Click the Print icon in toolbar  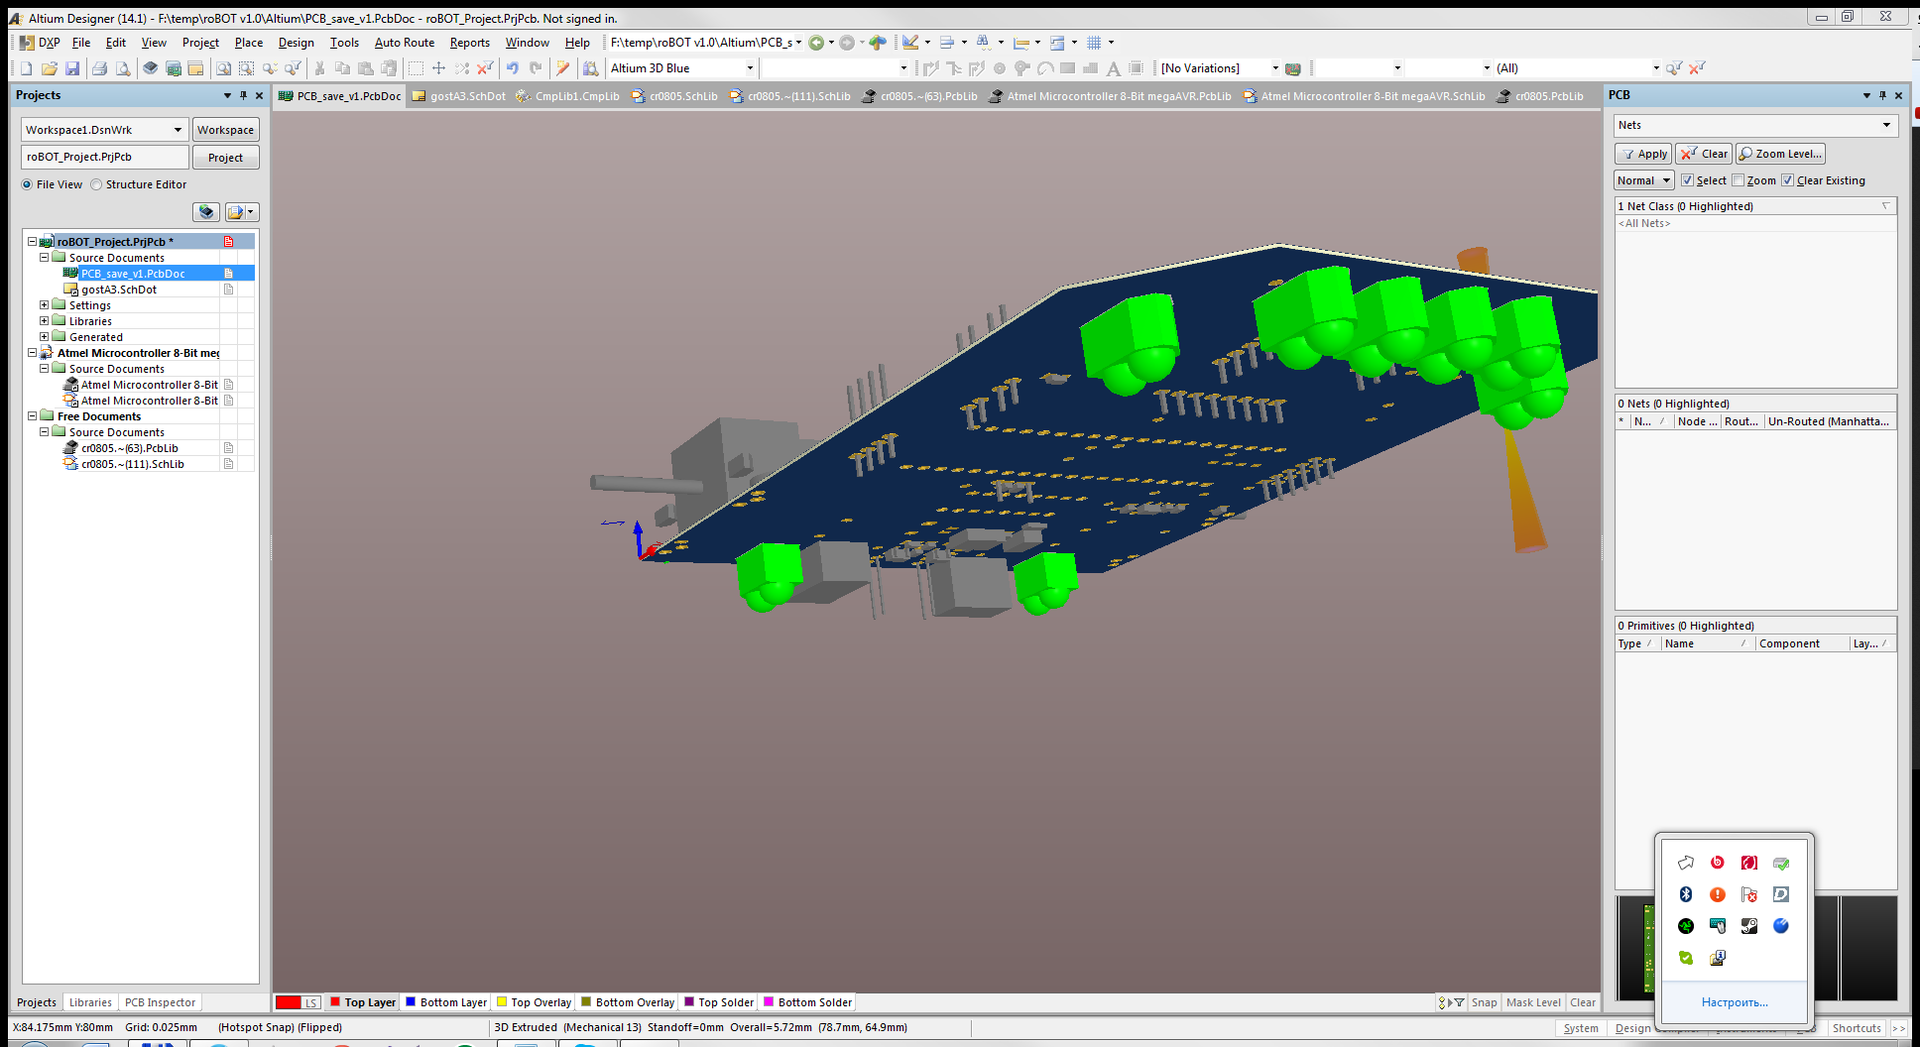99,68
